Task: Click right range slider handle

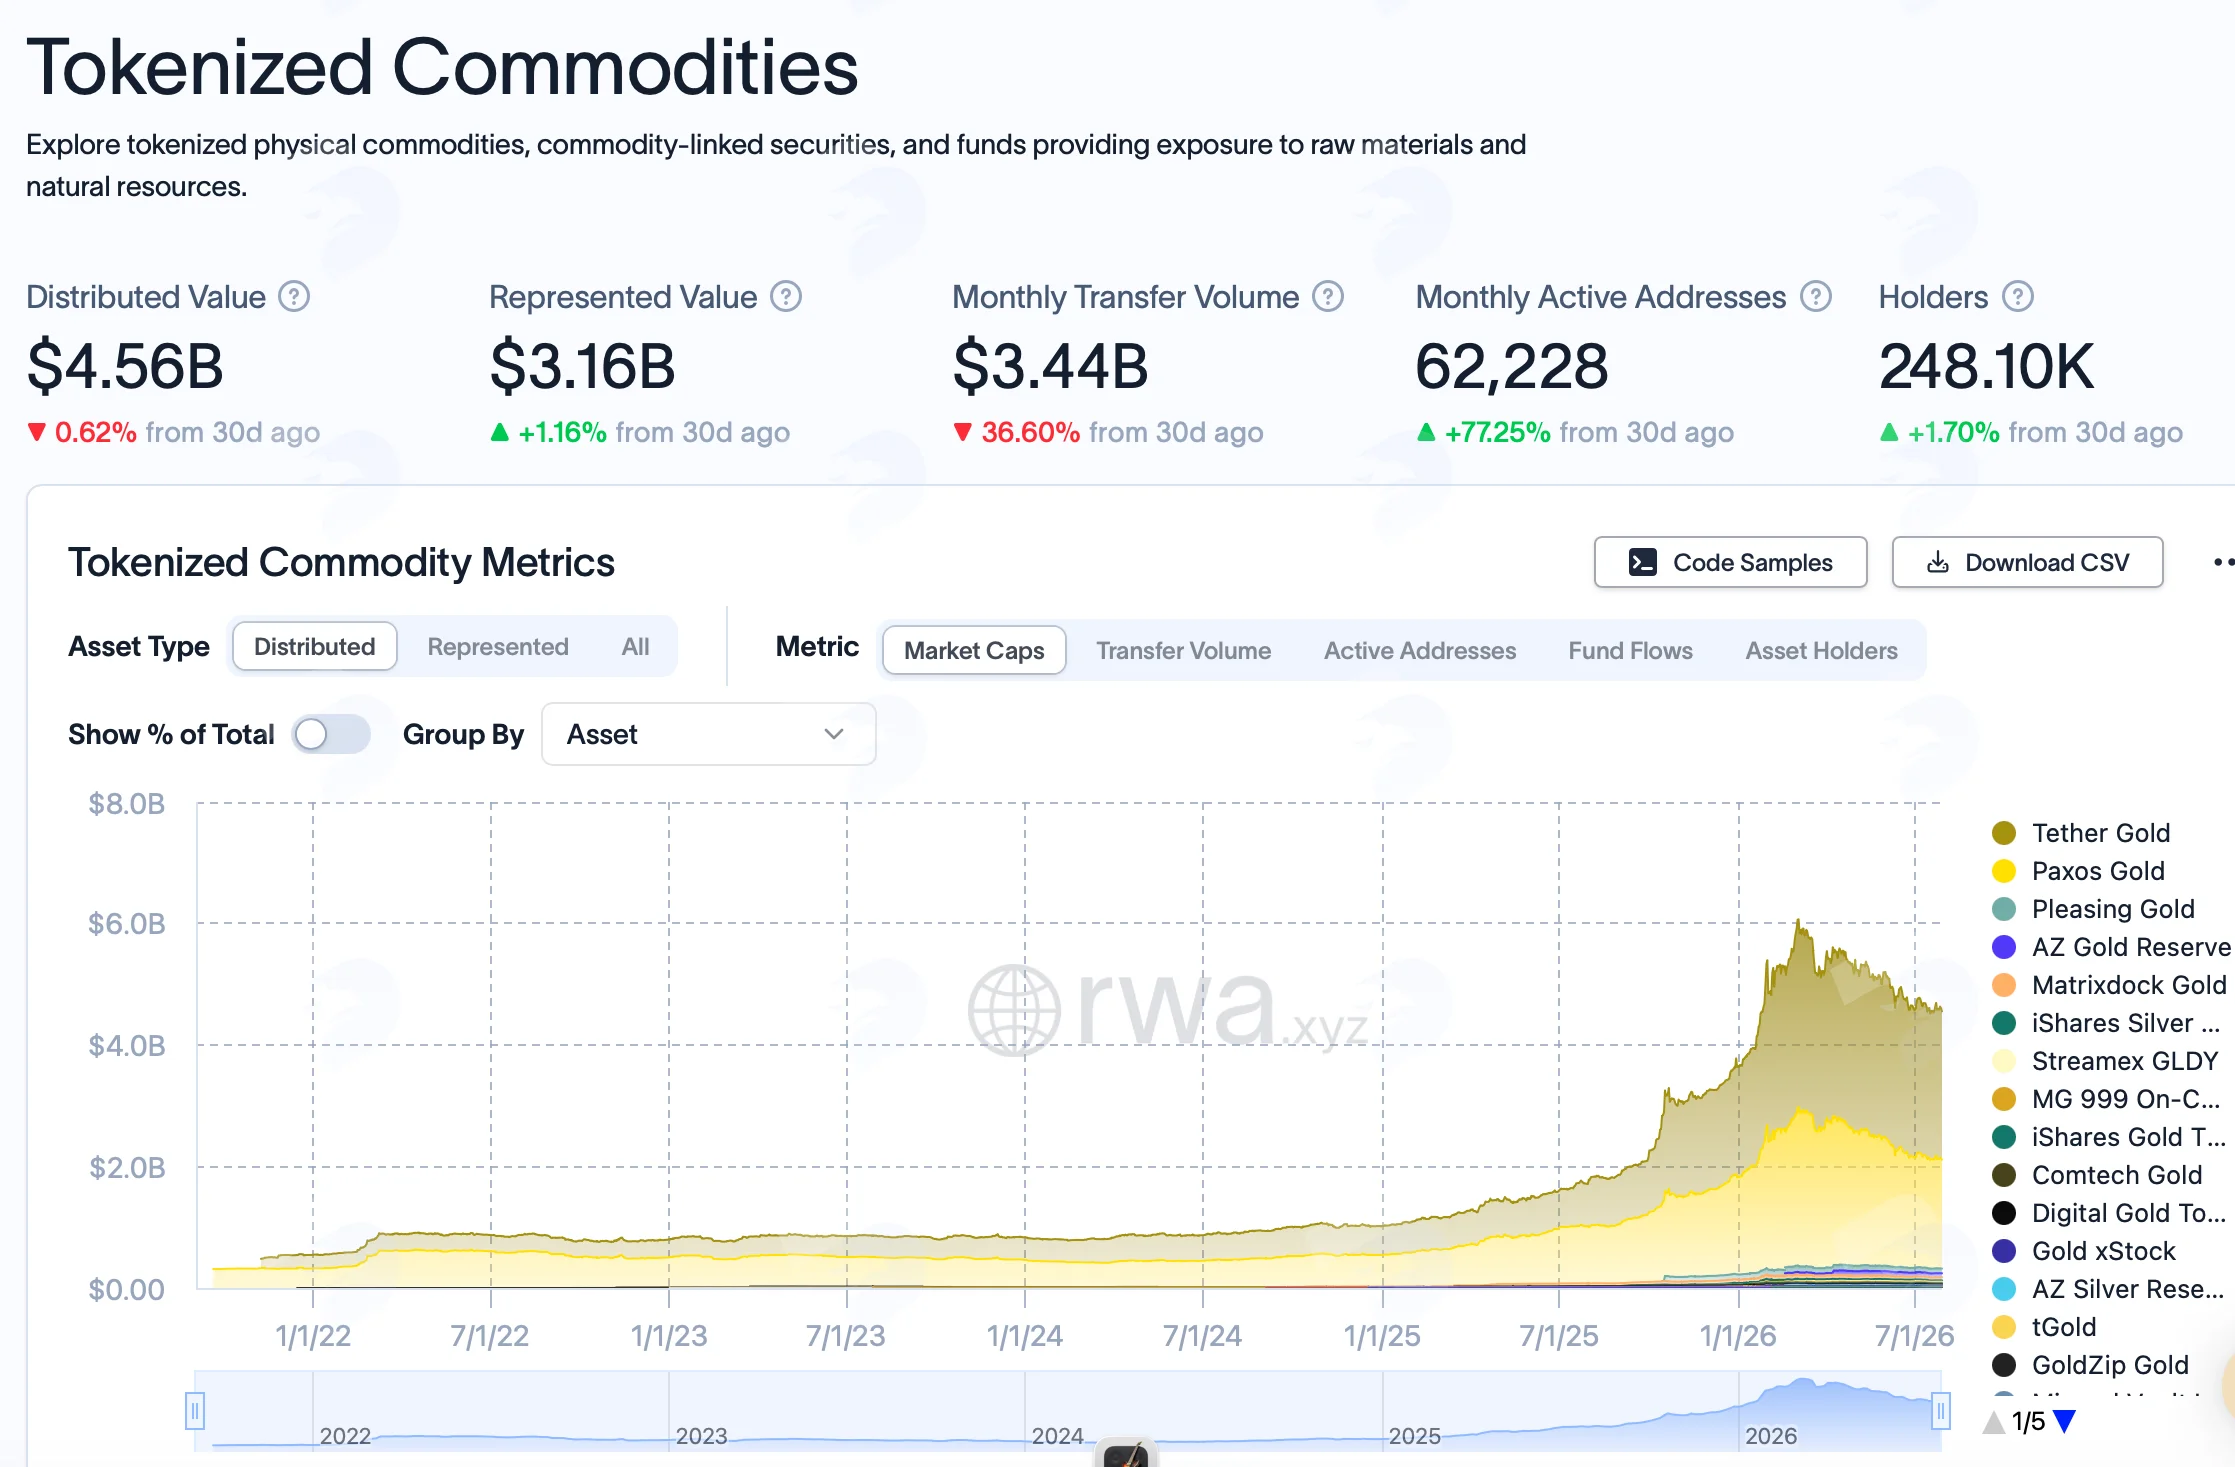Action: [x=1940, y=1411]
